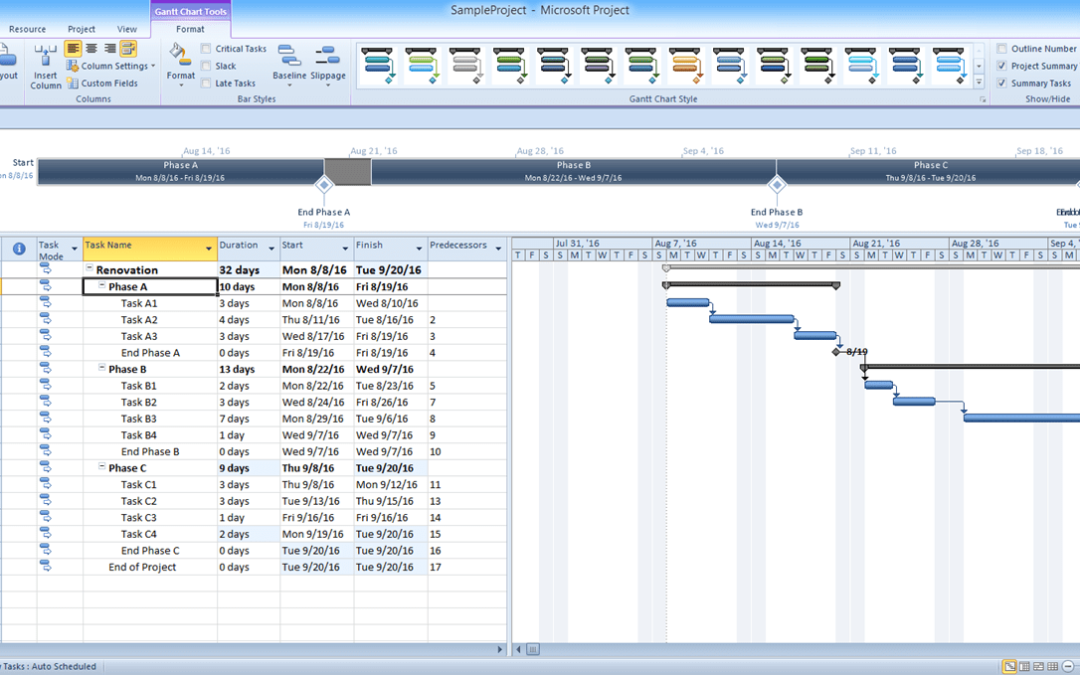Open the Format bar styles button
This screenshot has width=1080, height=675.
pos(181,62)
